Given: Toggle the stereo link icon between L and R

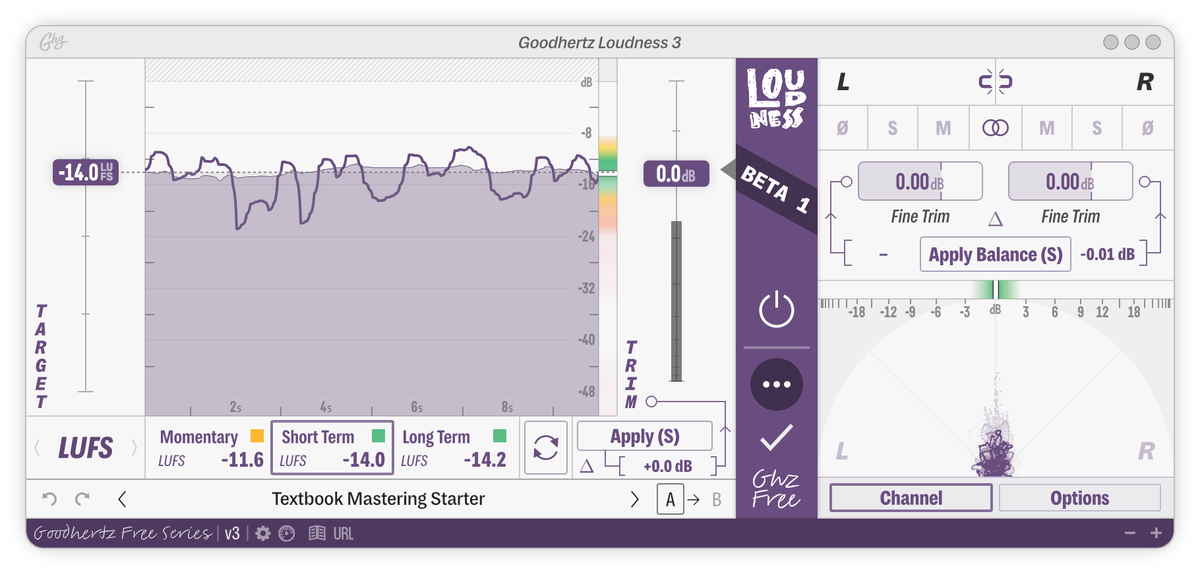Looking at the screenshot, I should pyautogui.click(x=995, y=82).
